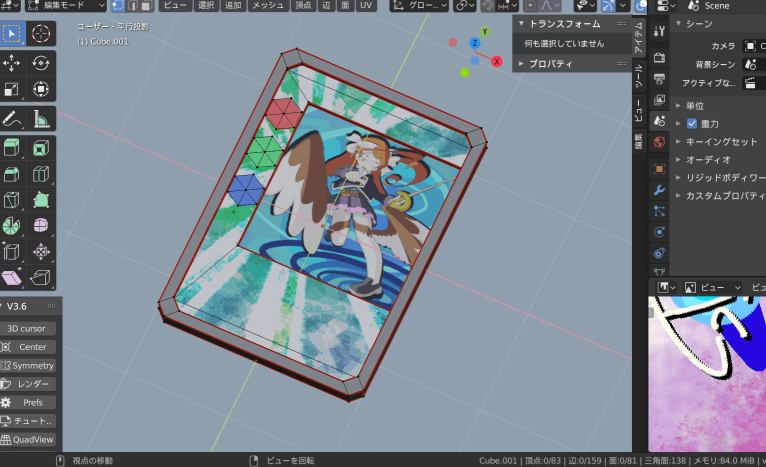Screen dimensions: 766x467
Task: Select the 3D Cursor tool
Action: point(41,34)
